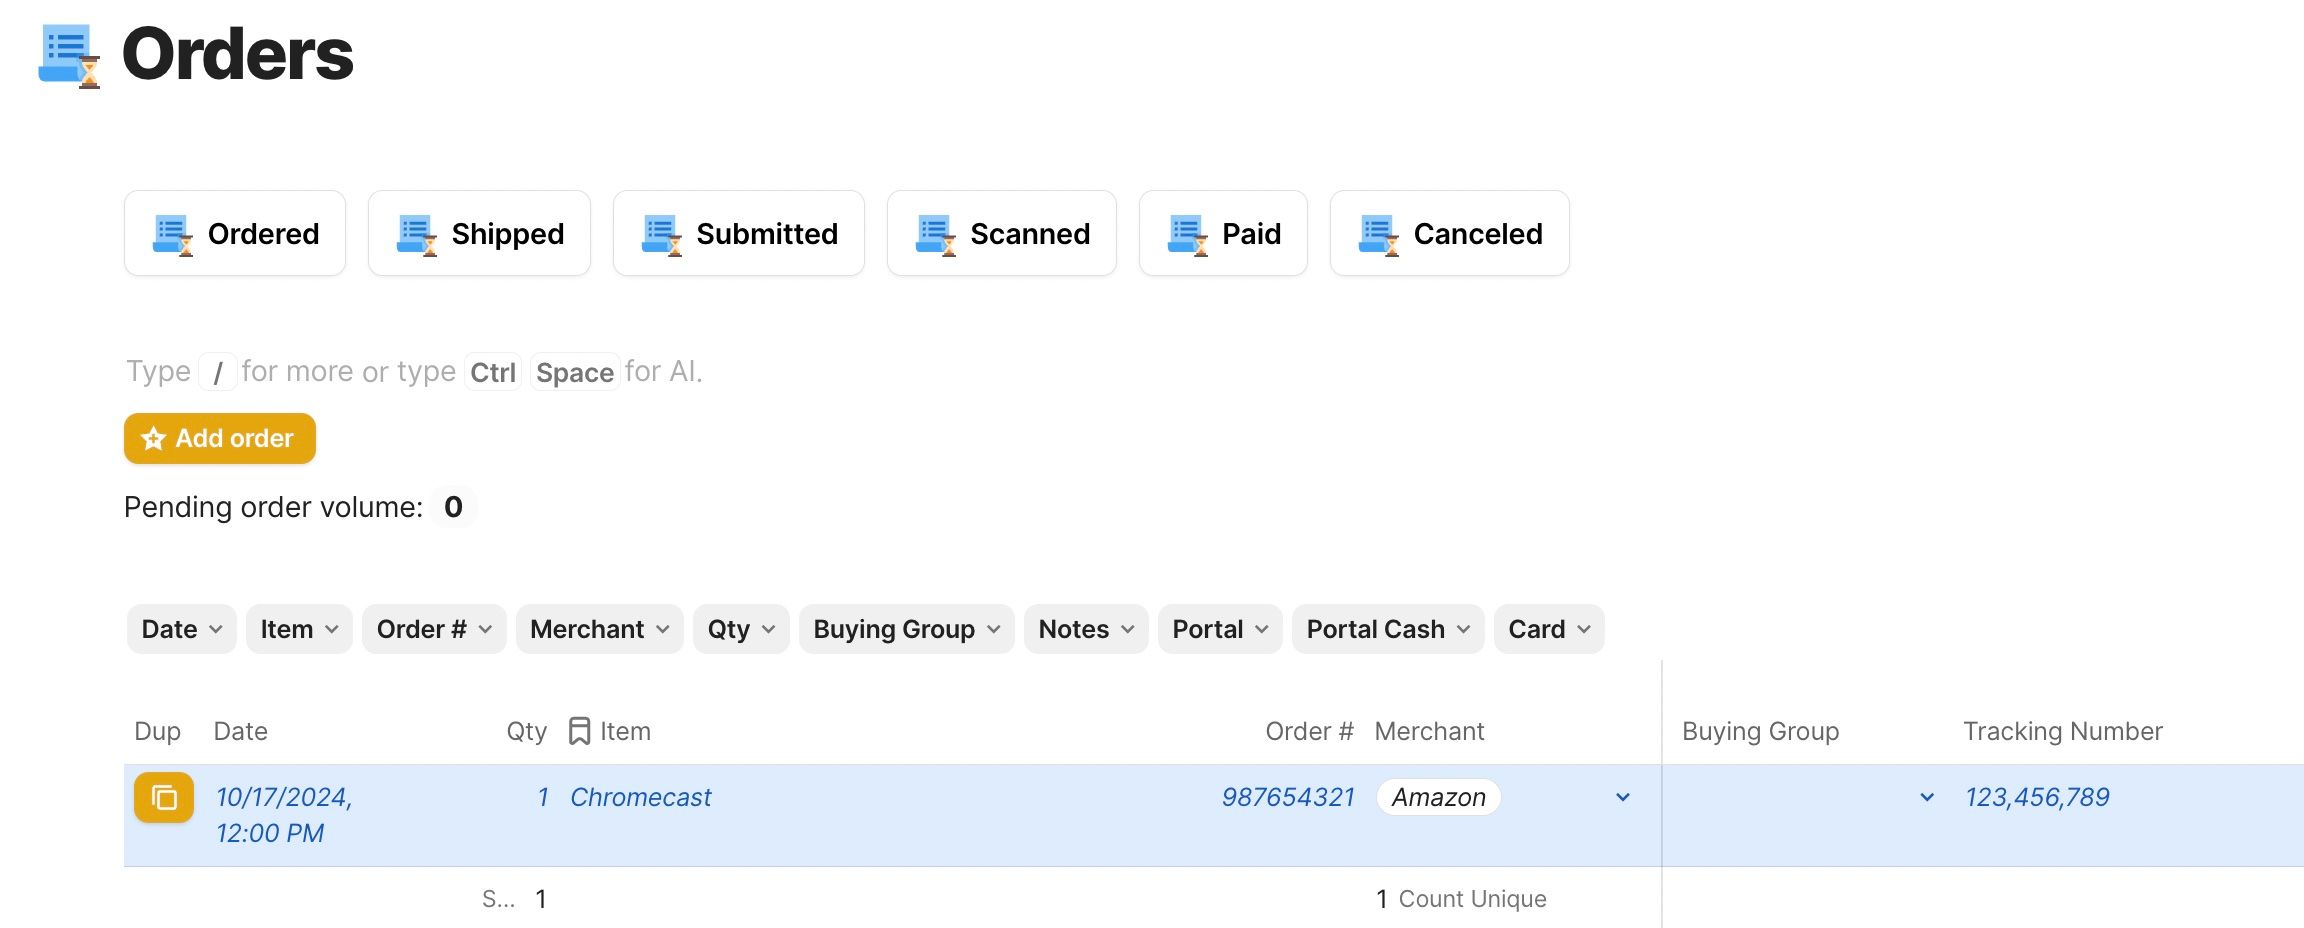Click the Tracking Number column header
This screenshot has width=2304, height=928.
2063,731
